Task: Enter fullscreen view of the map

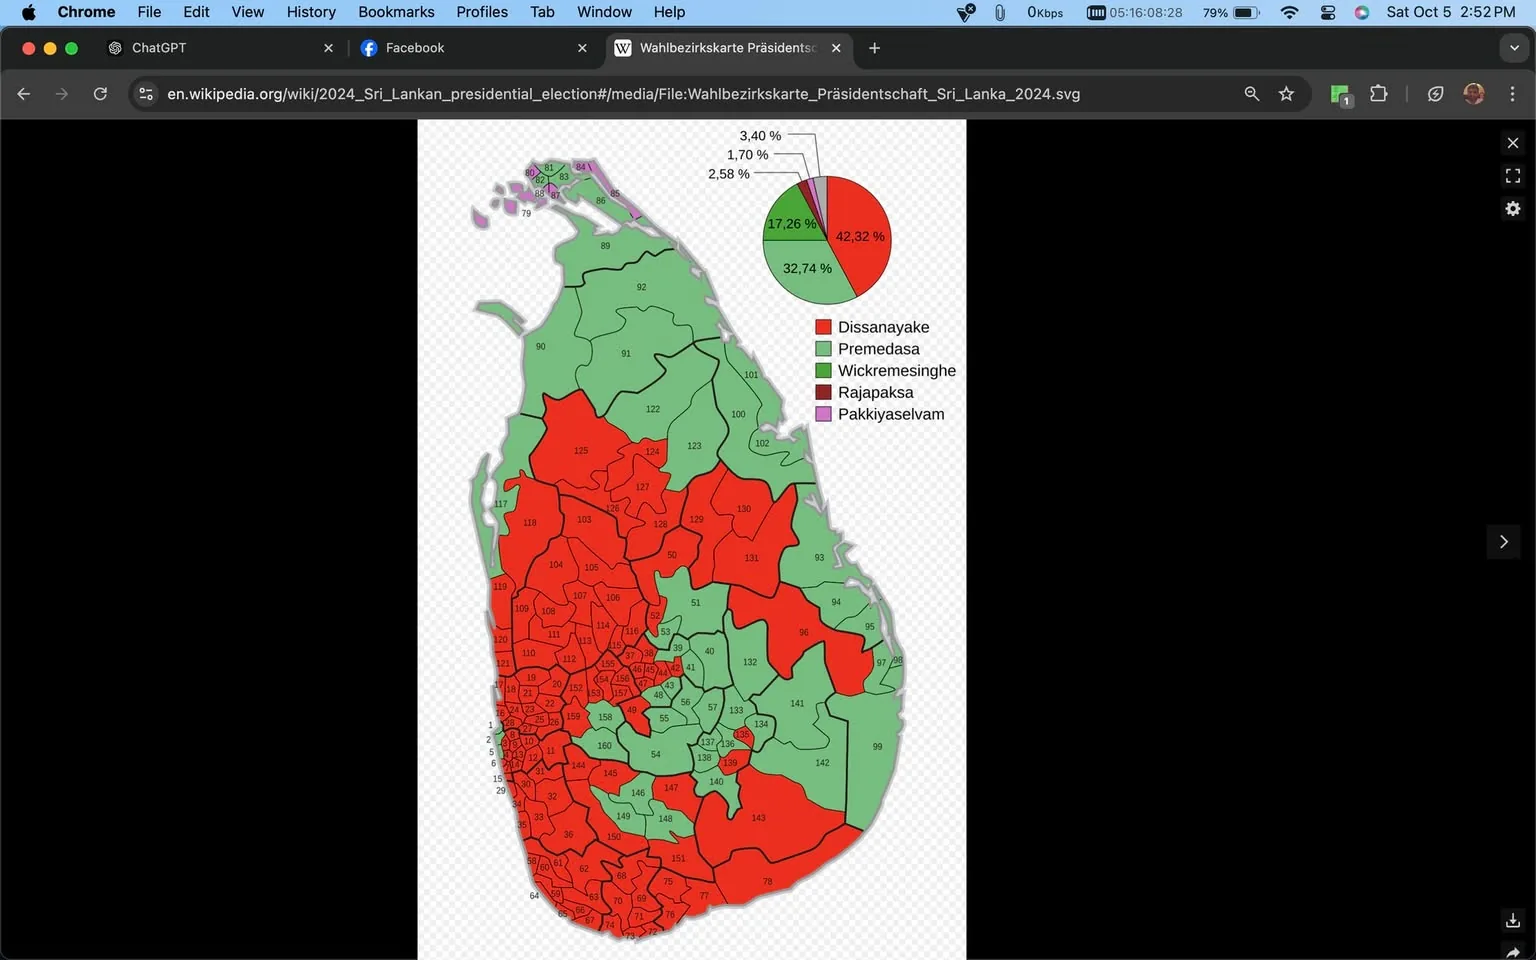Action: (x=1512, y=175)
